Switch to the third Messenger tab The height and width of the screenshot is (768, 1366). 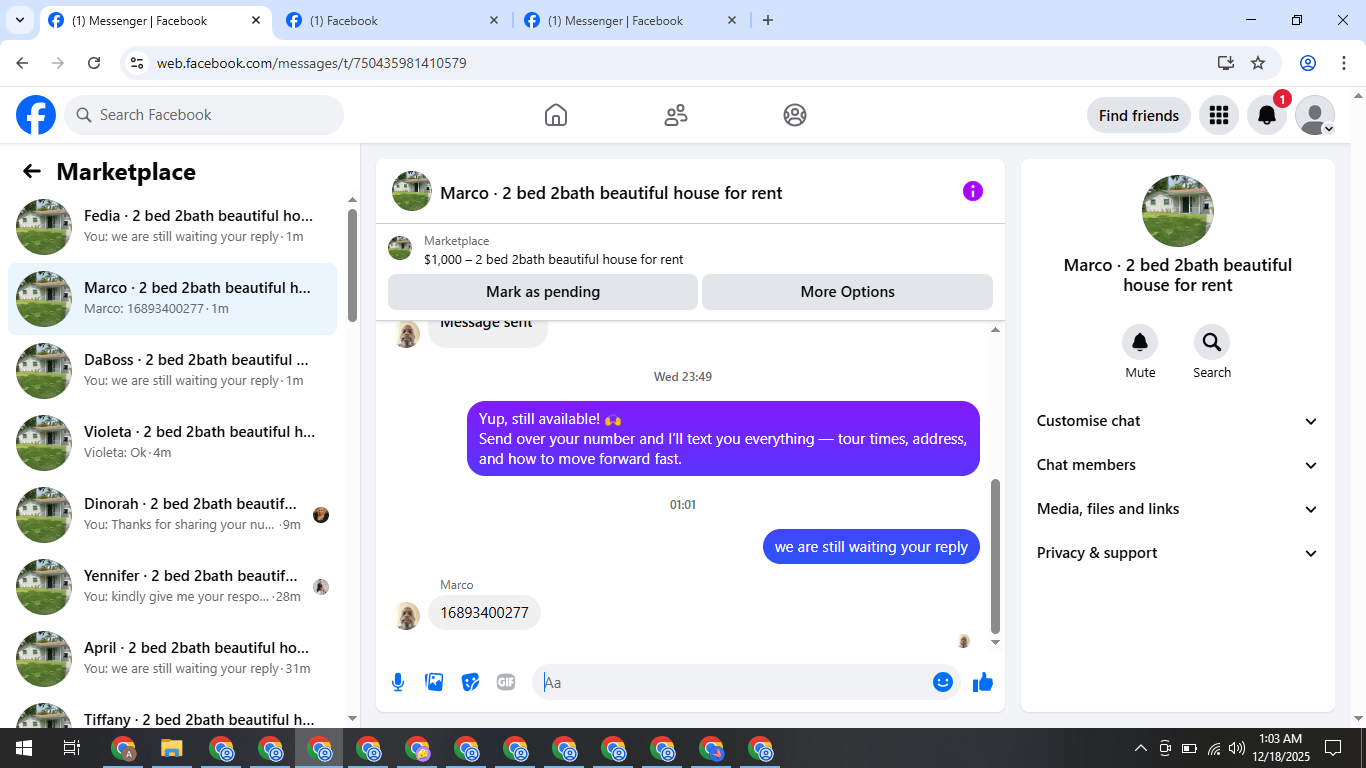tap(629, 20)
